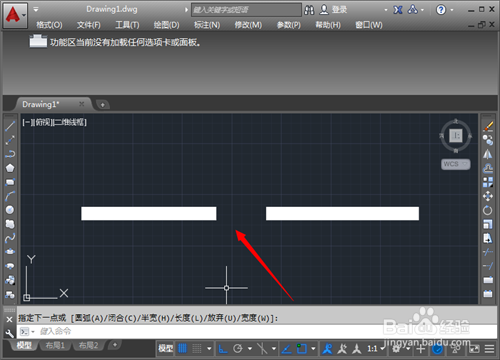Open the Autodesk Exchange Apps icon
500x360 pixels.
pyautogui.click(x=398, y=10)
